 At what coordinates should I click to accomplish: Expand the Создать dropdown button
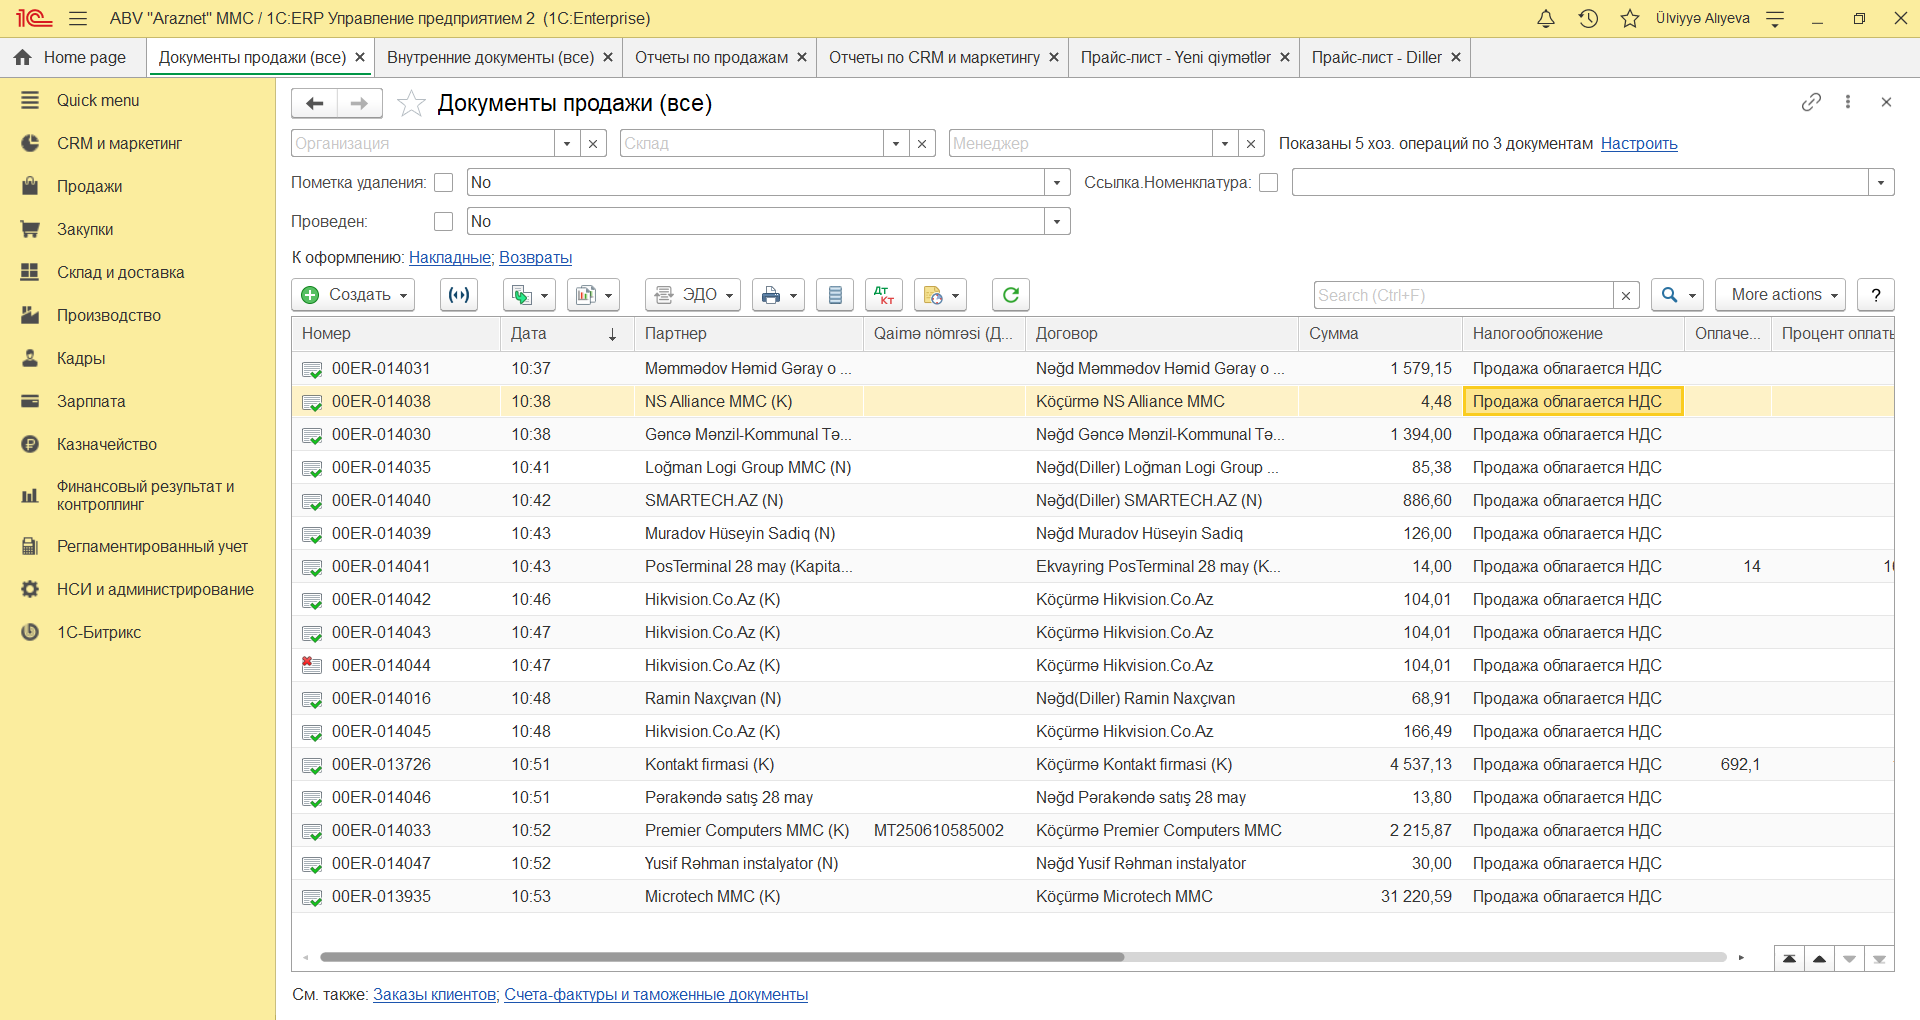(x=353, y=295)
